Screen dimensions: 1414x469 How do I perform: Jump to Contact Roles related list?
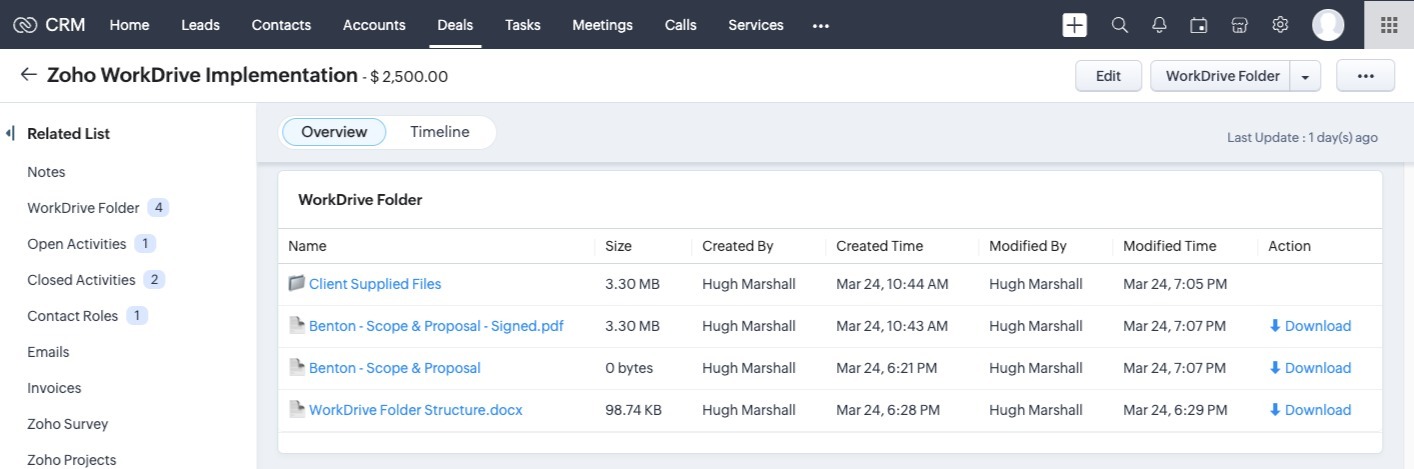[x=72, y=316]
